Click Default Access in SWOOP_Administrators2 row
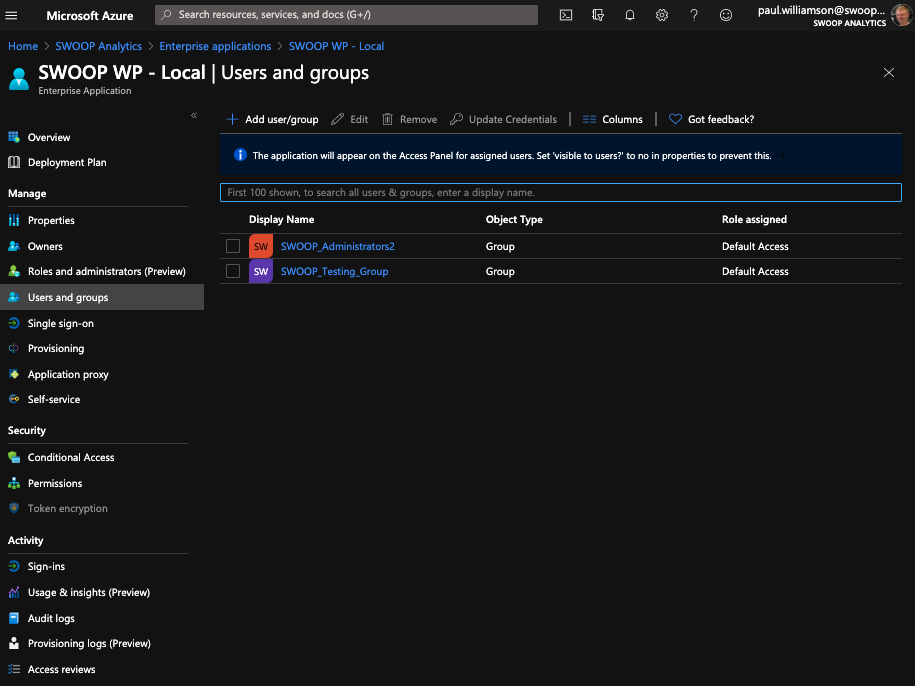 coord(755,246)
